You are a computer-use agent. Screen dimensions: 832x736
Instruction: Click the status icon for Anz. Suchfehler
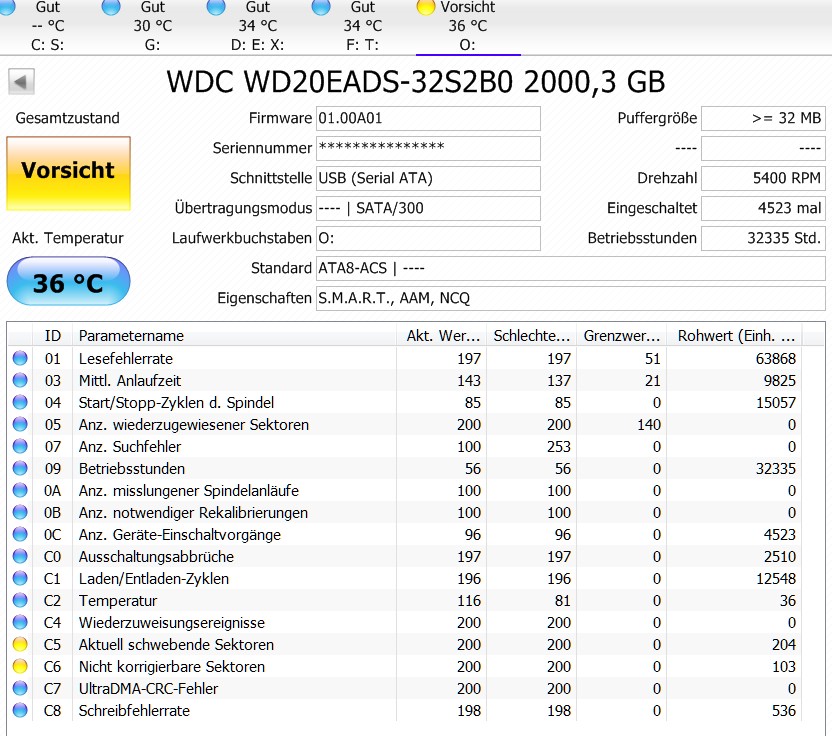click(20, 446)
